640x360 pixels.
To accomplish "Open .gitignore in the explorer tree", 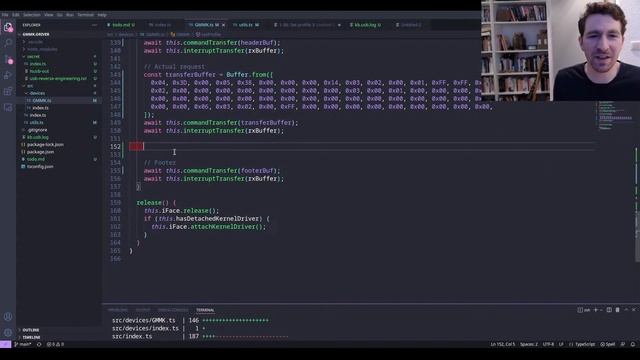I will (37, 130).
